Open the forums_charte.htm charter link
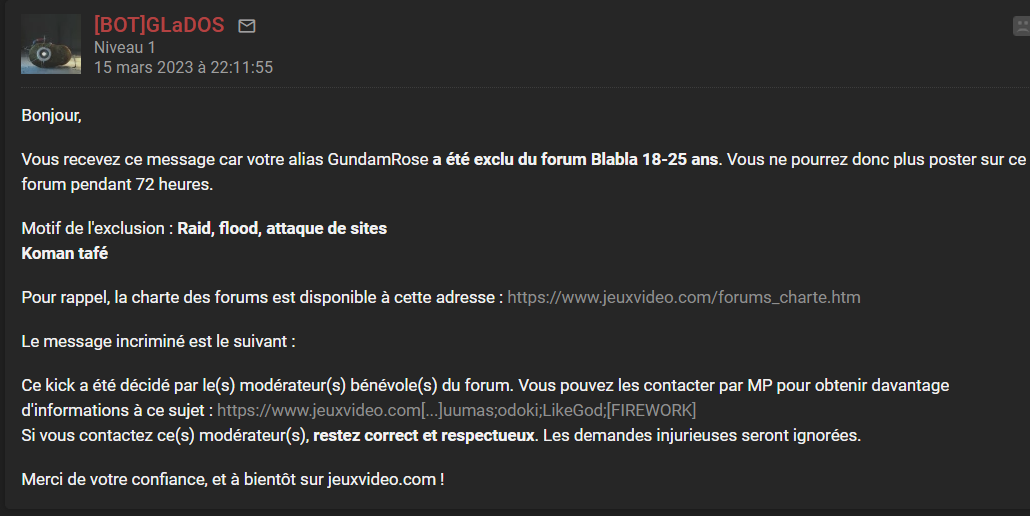This screenshot has width=1030, height=516. click(x=684, y=297)
